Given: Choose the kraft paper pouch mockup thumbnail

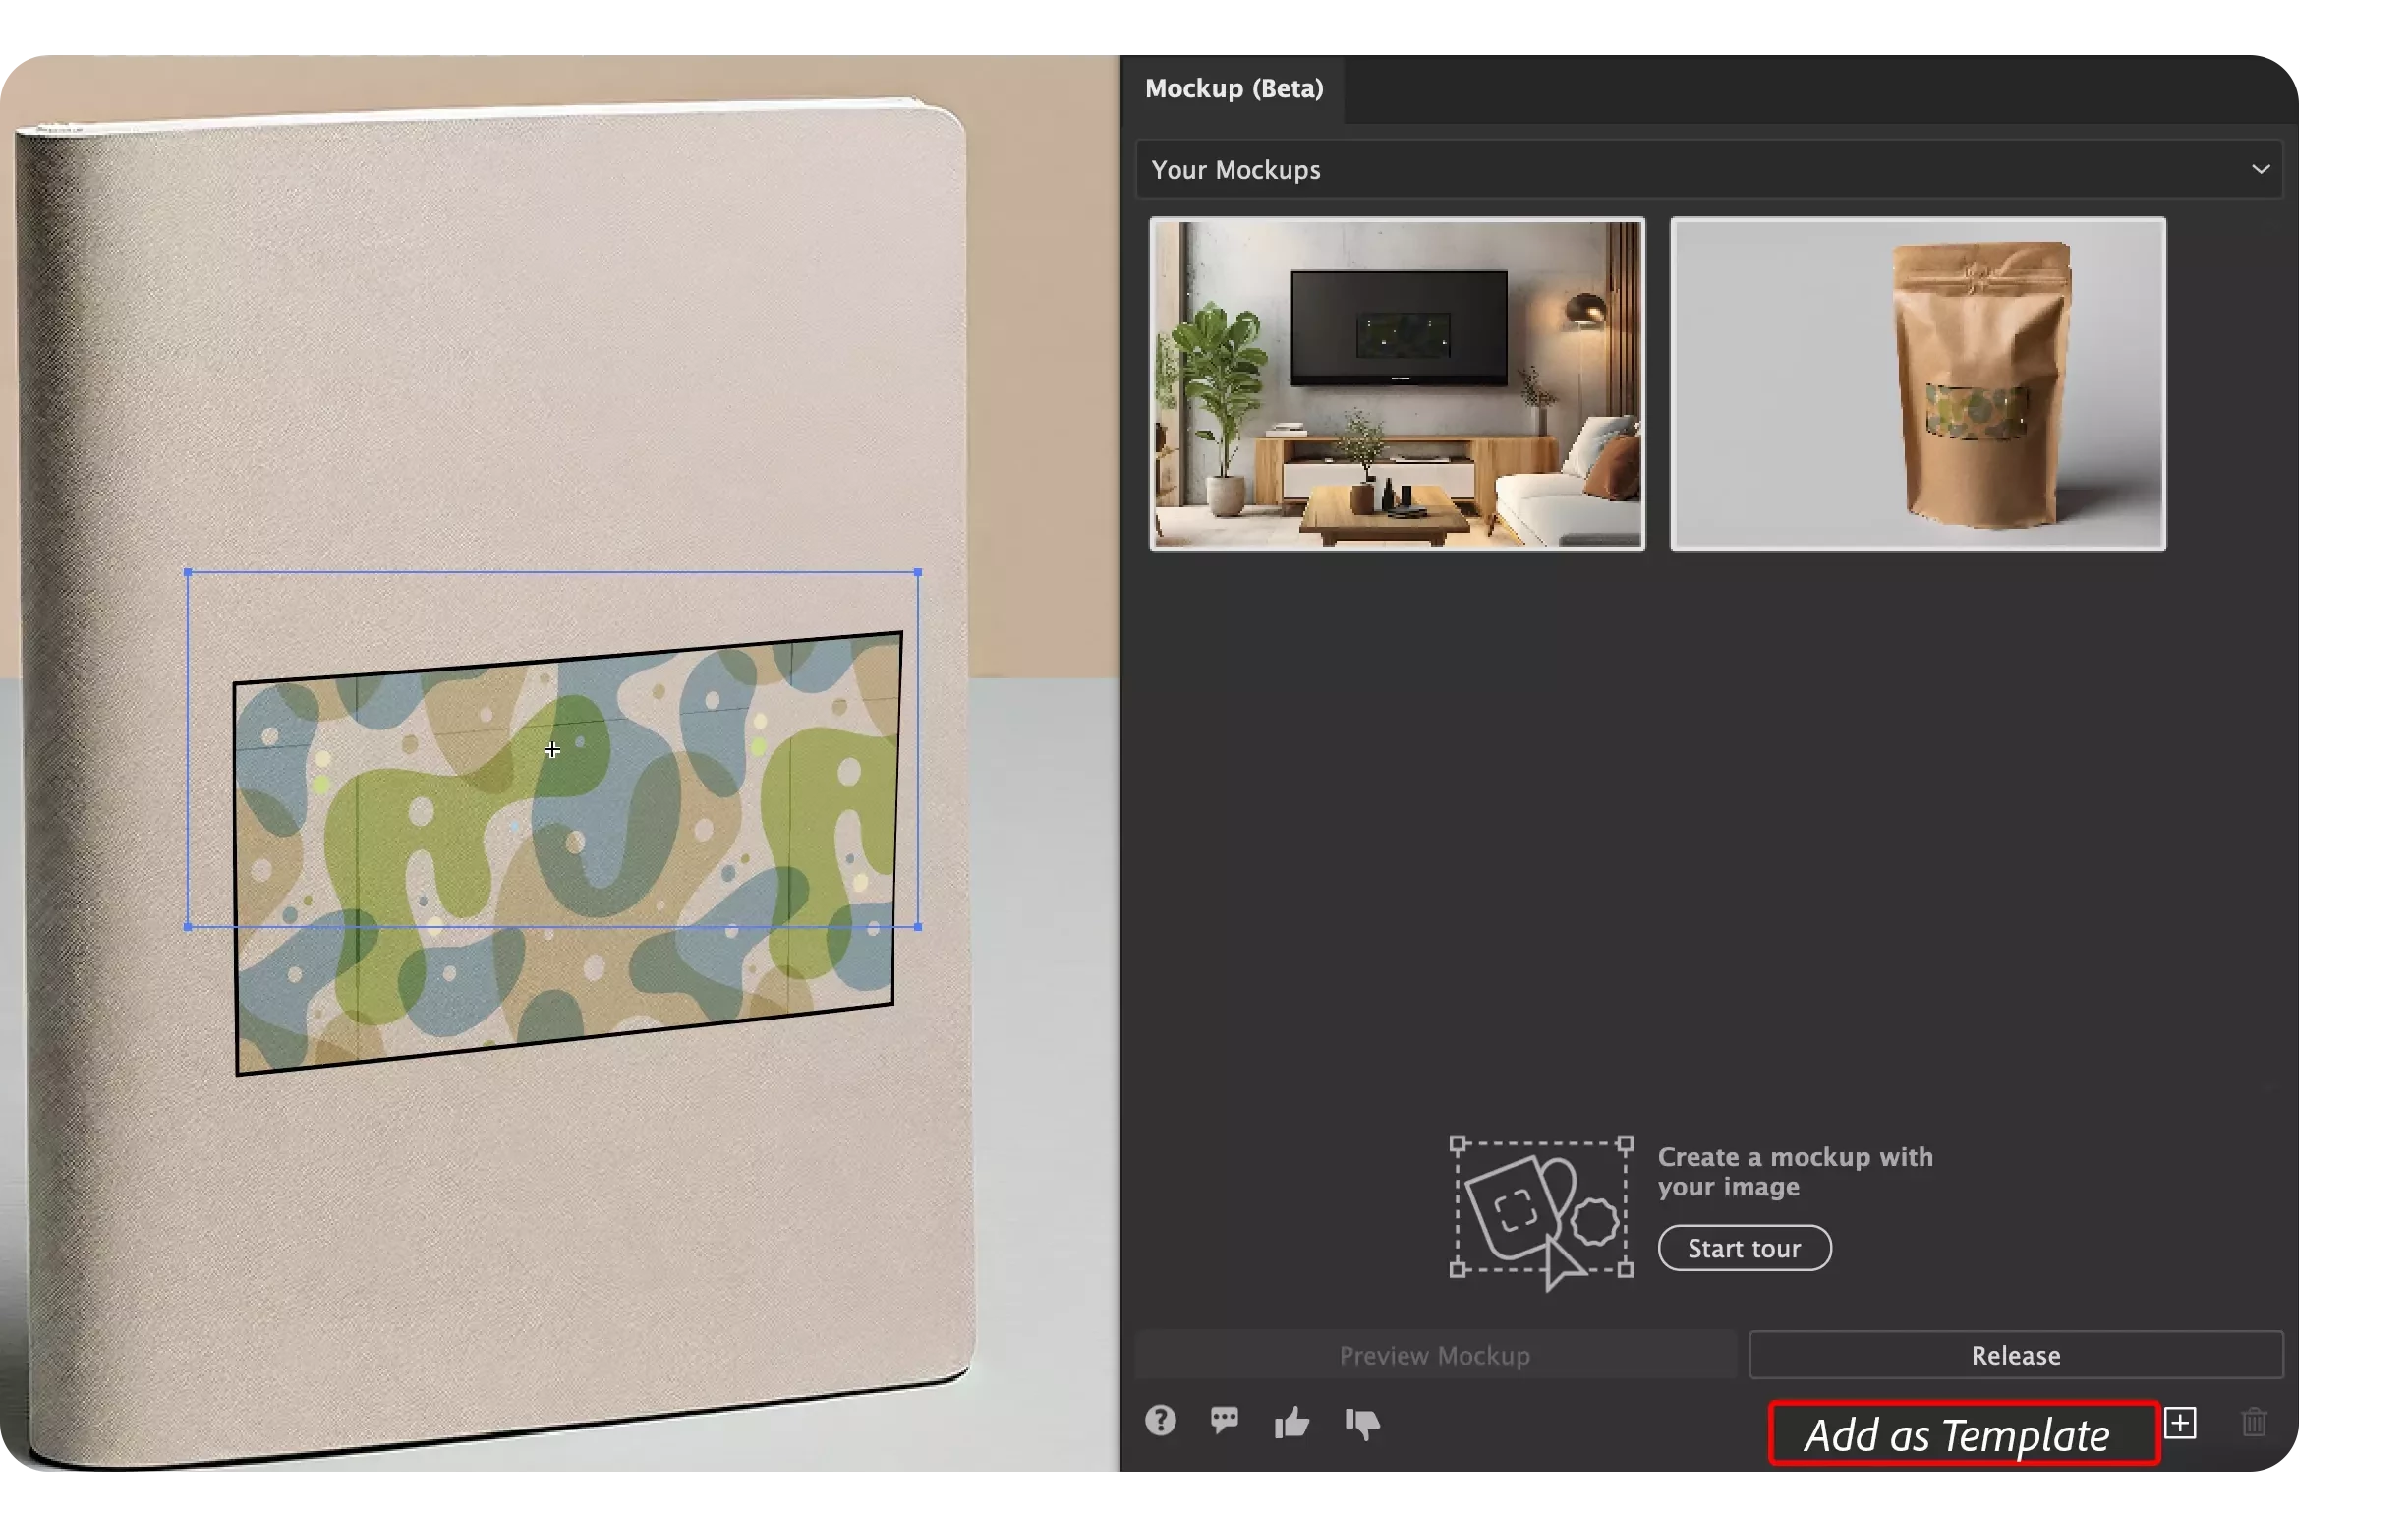Looking at the screenshot, I should (x=1918, y=384).
